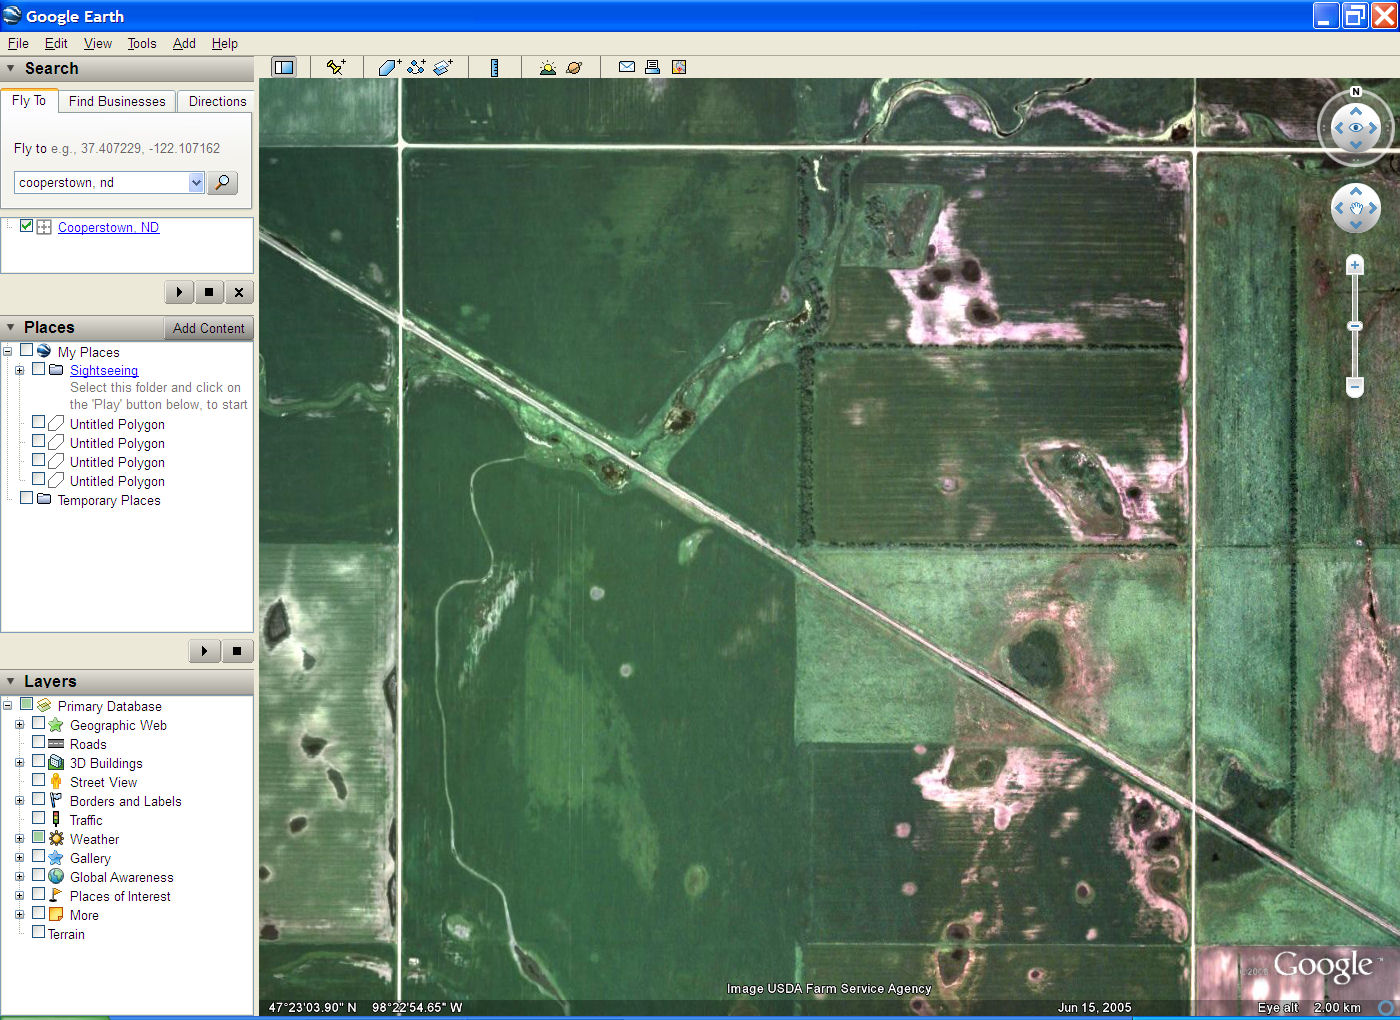Expand the Global Awareness layer node
The width and height of the screenshot is (1400, 1020).
click(19, 877)
